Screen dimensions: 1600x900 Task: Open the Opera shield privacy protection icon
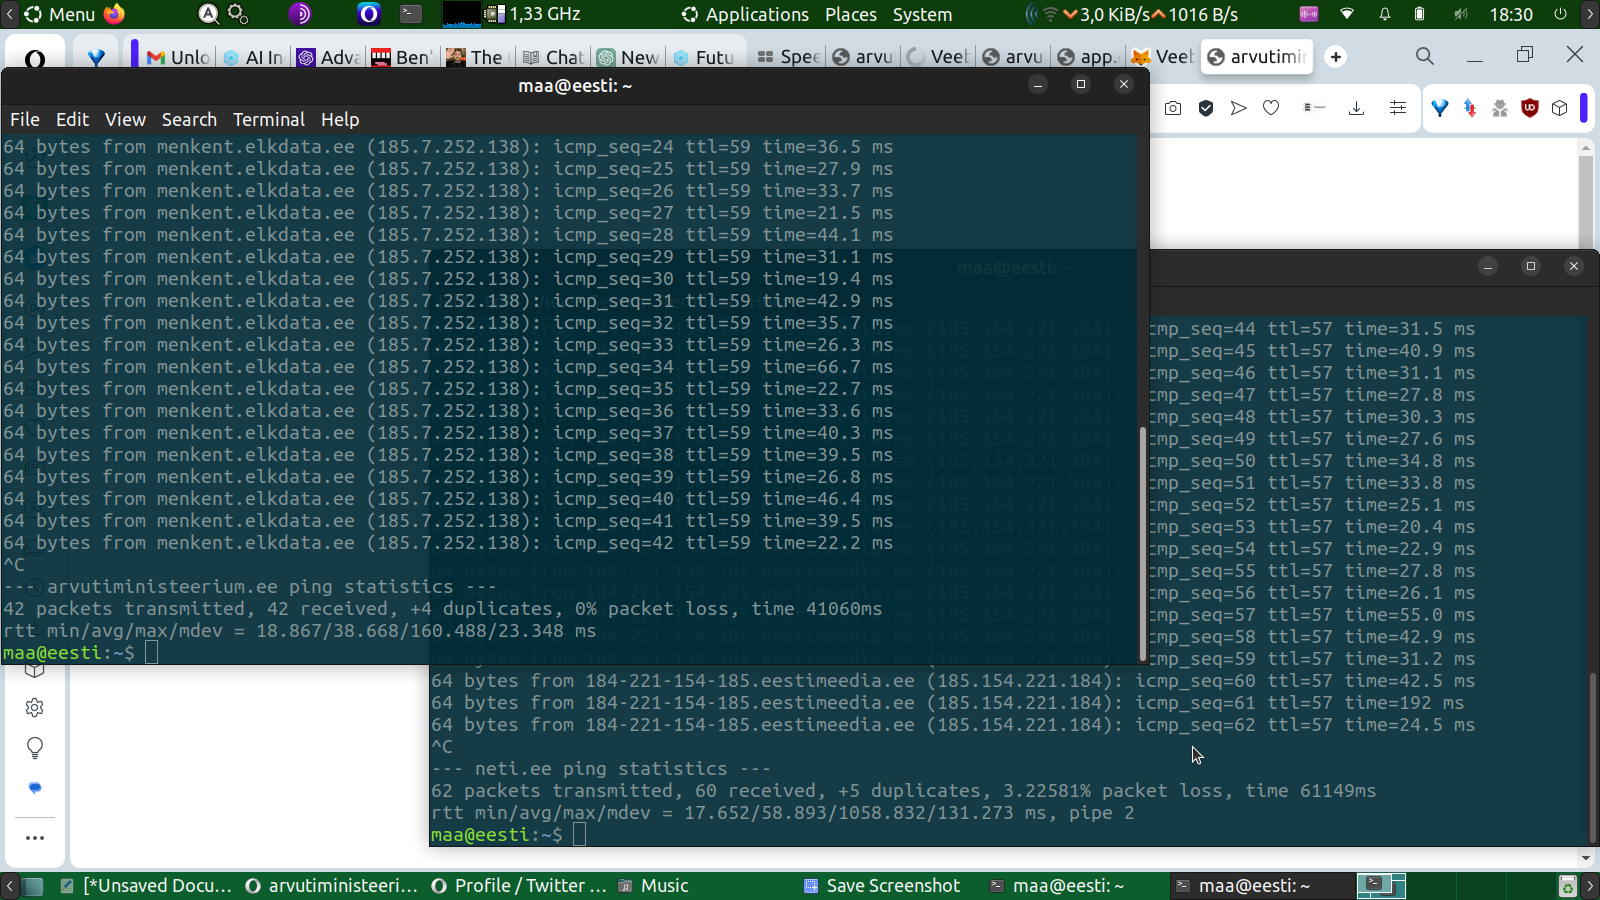point(1206,108)
